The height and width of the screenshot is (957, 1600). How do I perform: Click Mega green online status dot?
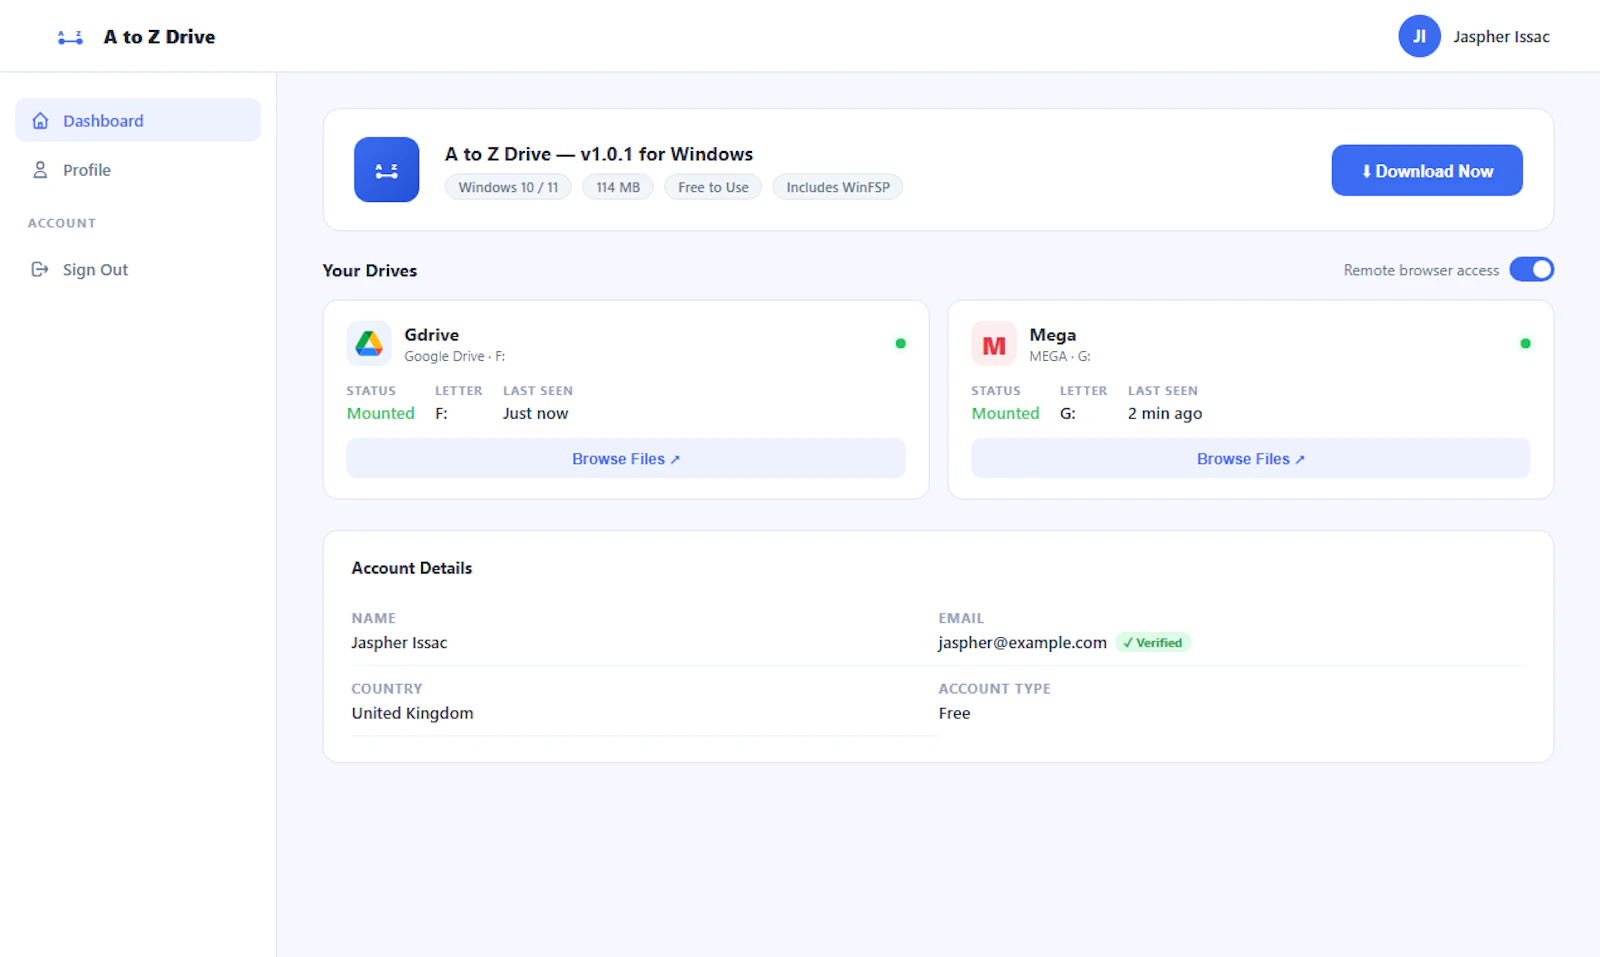click(1525, 343)
